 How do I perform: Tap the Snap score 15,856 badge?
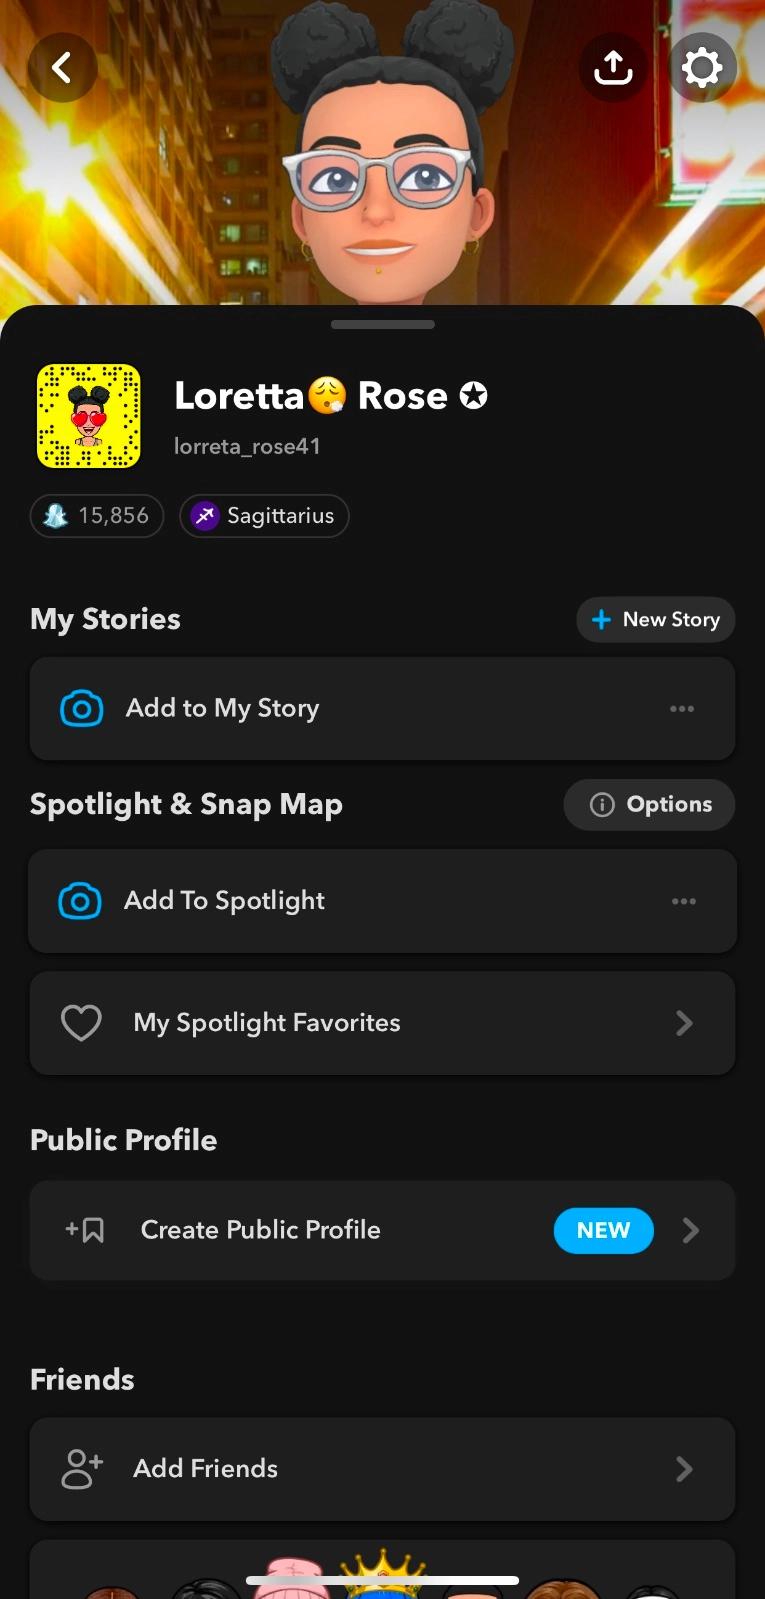coord(97,516)
